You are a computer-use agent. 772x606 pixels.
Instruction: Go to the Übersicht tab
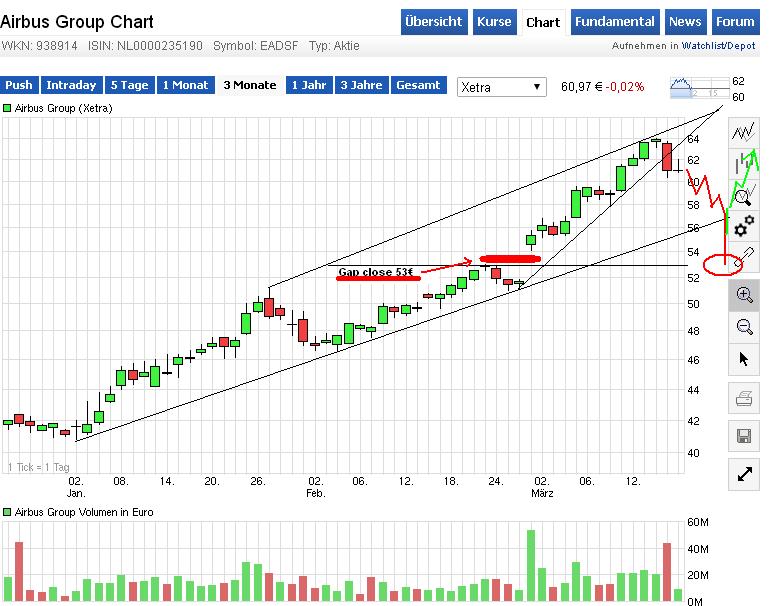[435, 22]
